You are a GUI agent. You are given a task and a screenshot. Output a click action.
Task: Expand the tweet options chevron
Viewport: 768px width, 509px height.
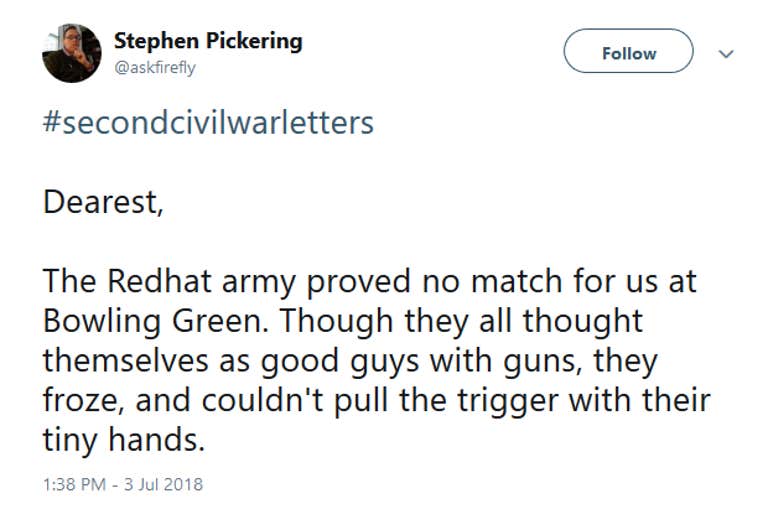pos(726,53)
